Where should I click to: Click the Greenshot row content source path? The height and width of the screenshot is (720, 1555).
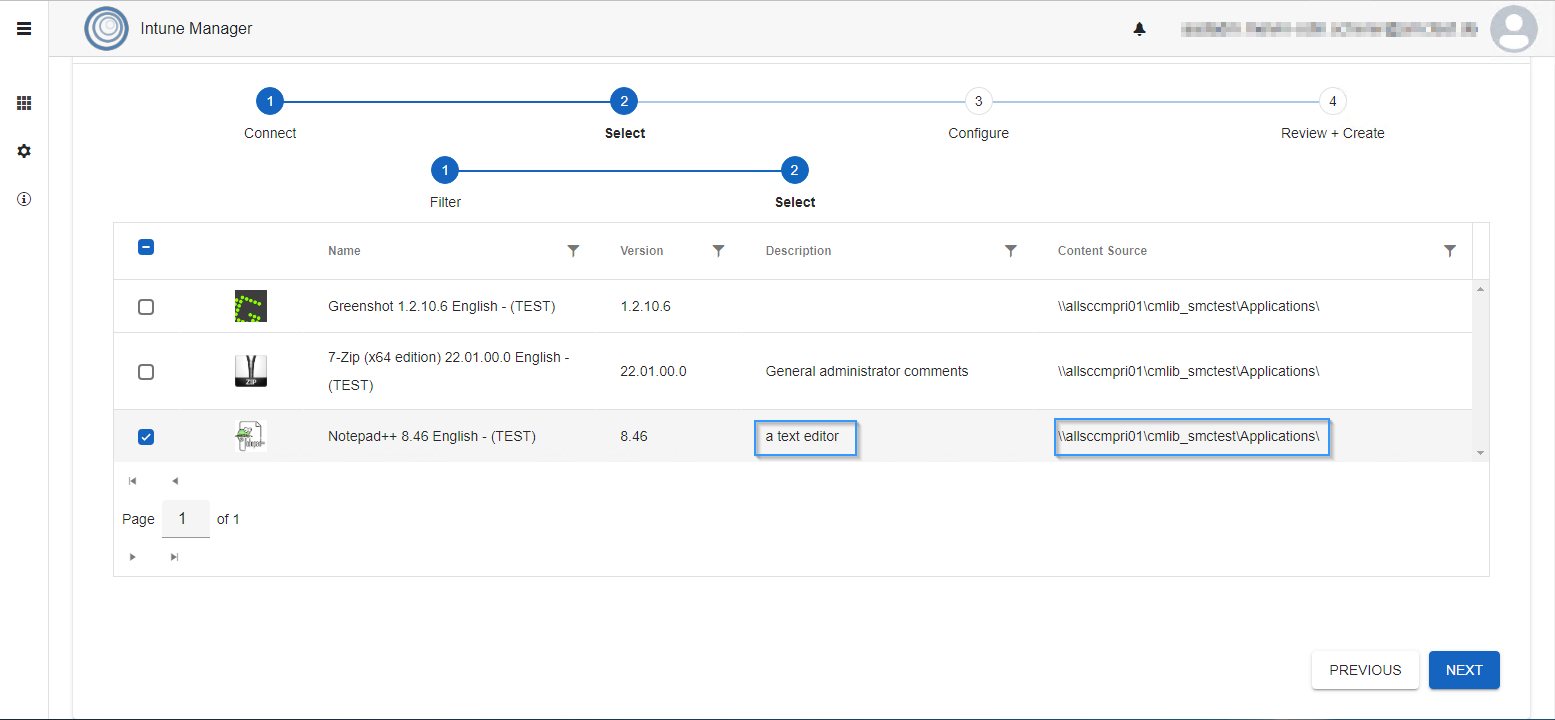[1188, 306]
